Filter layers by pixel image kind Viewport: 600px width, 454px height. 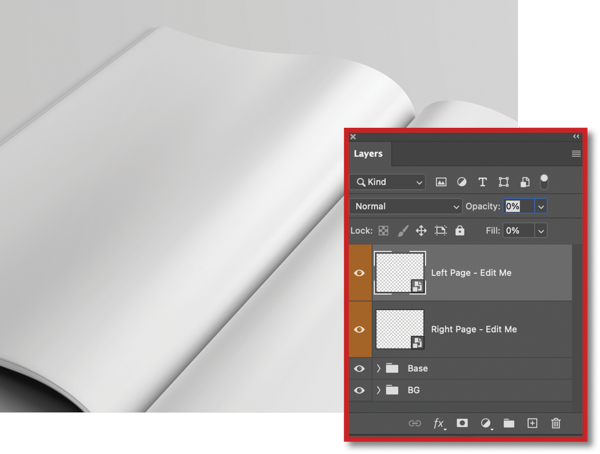(x=441, y=182)
